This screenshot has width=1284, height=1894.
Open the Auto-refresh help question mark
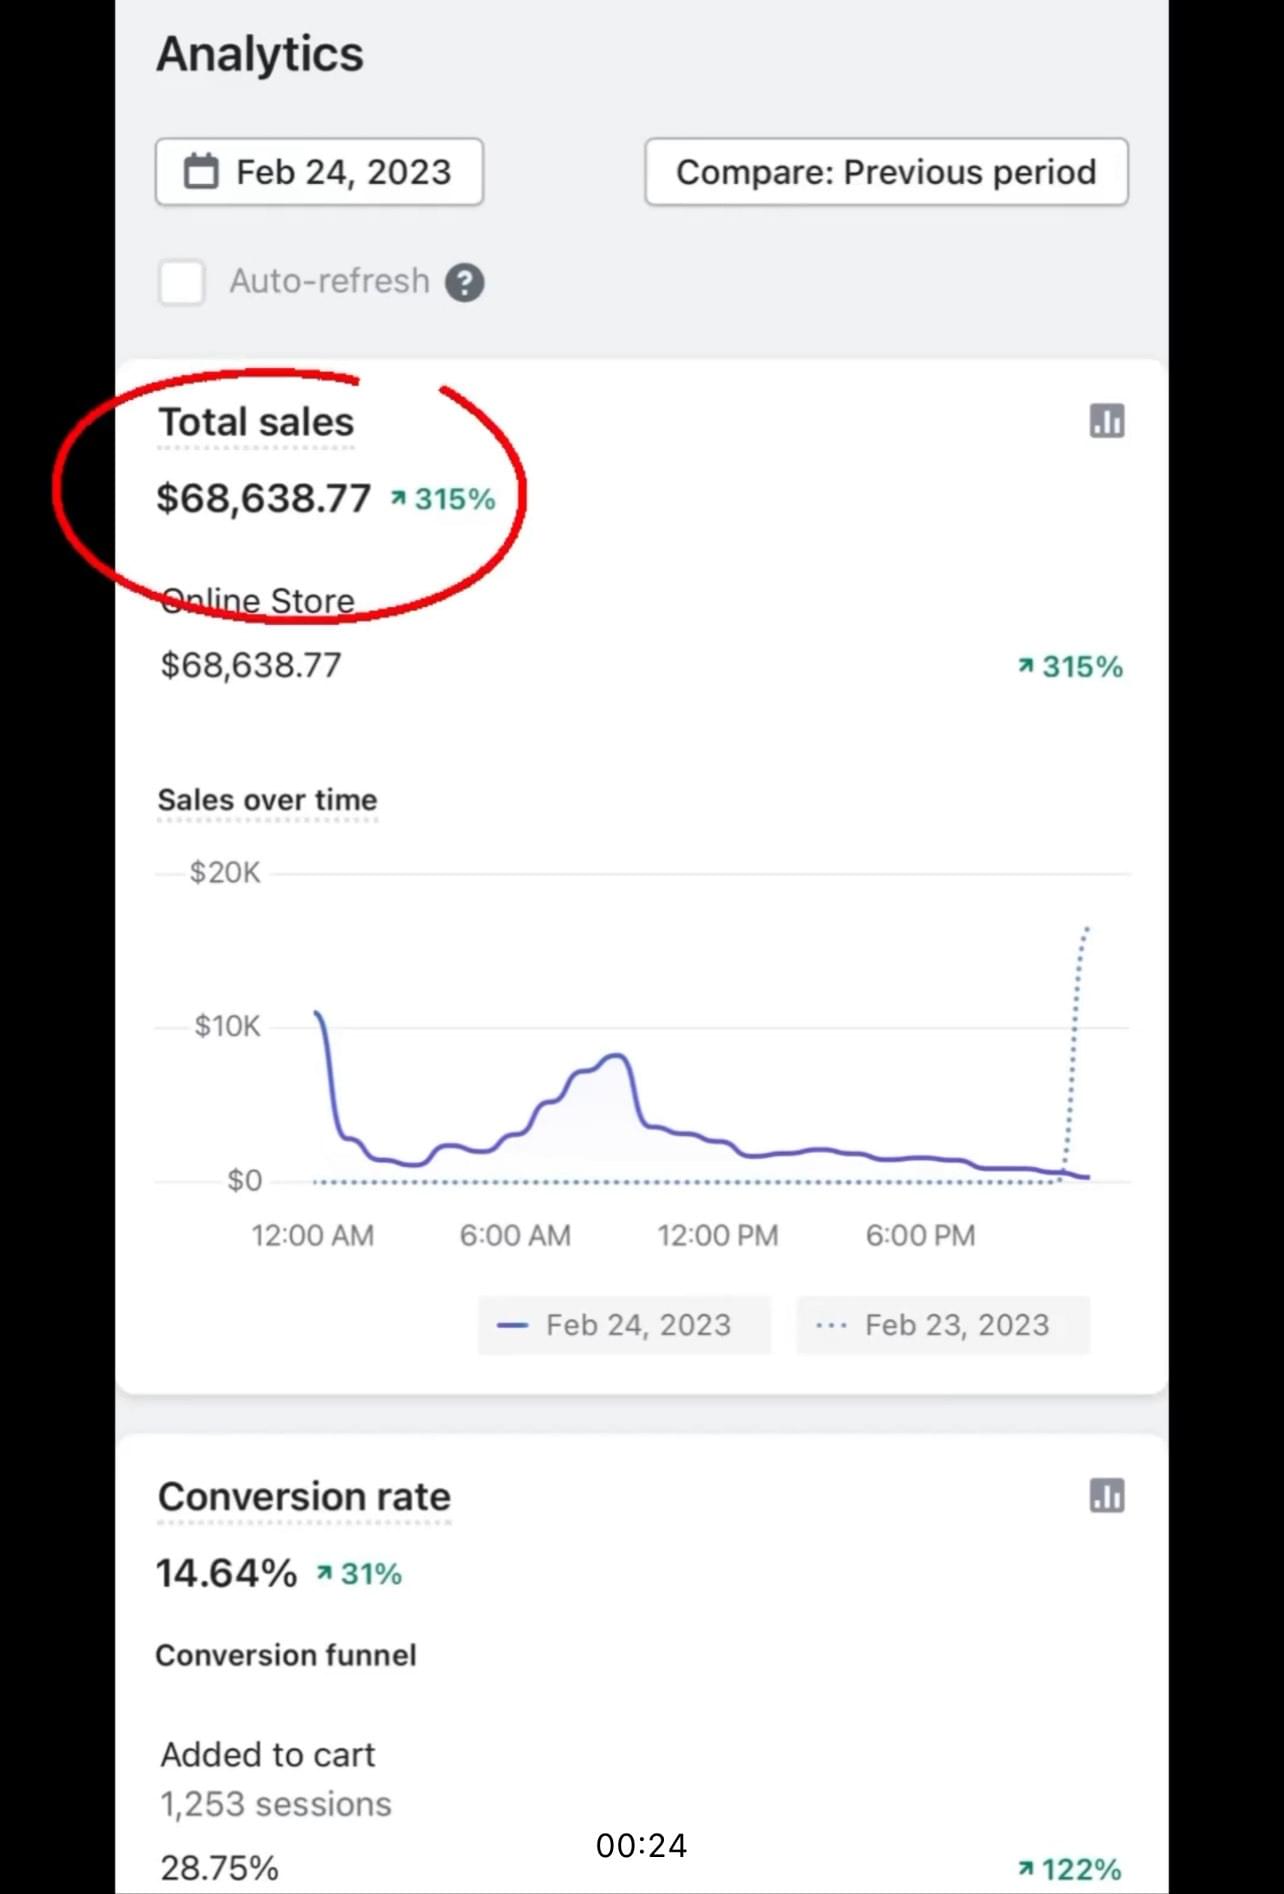point(464,283)
